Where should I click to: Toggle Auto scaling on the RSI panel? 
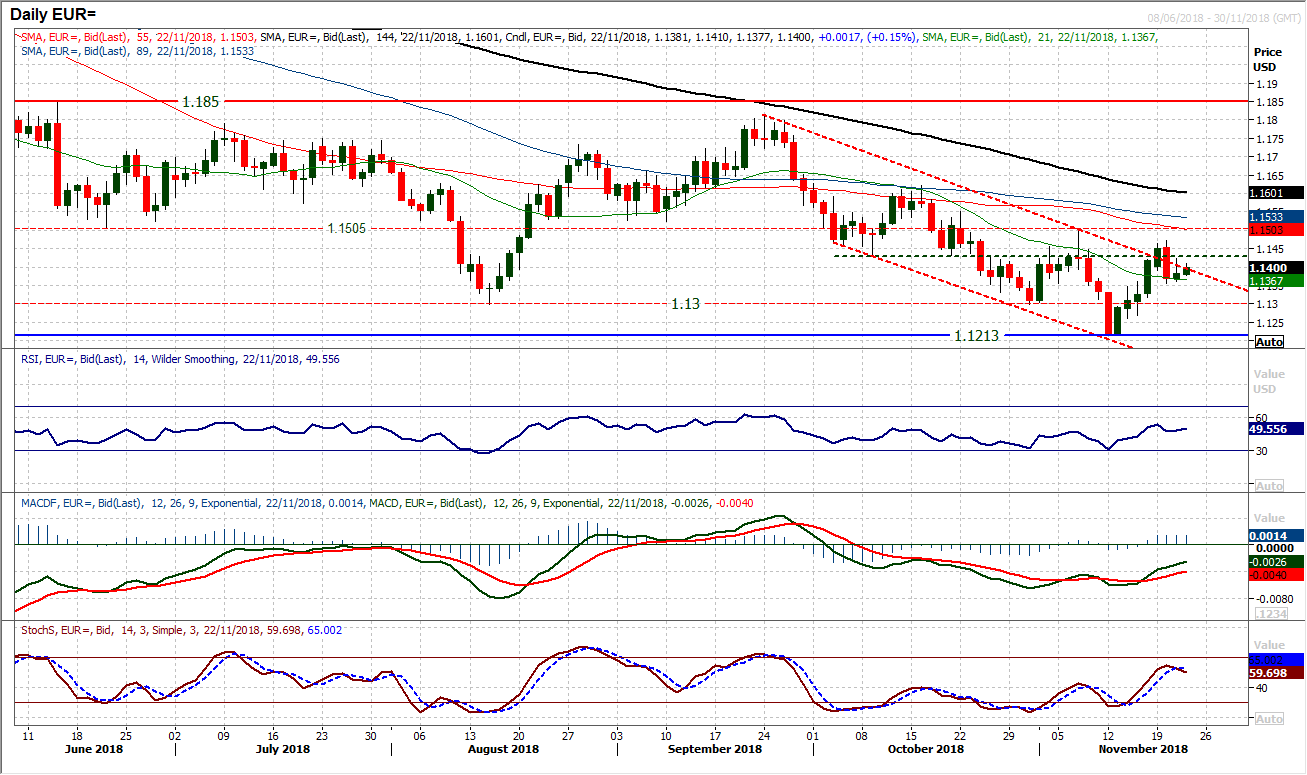1269,486
